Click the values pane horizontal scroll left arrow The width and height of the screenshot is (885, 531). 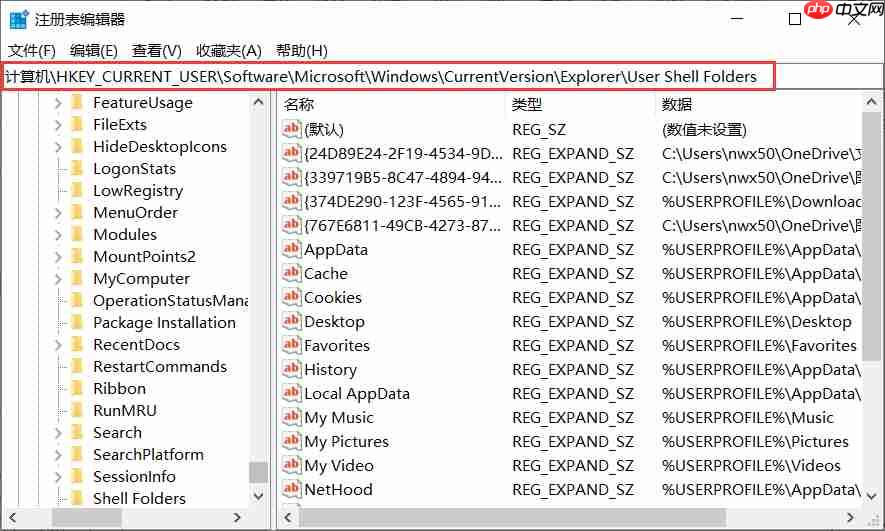(289, 517)
